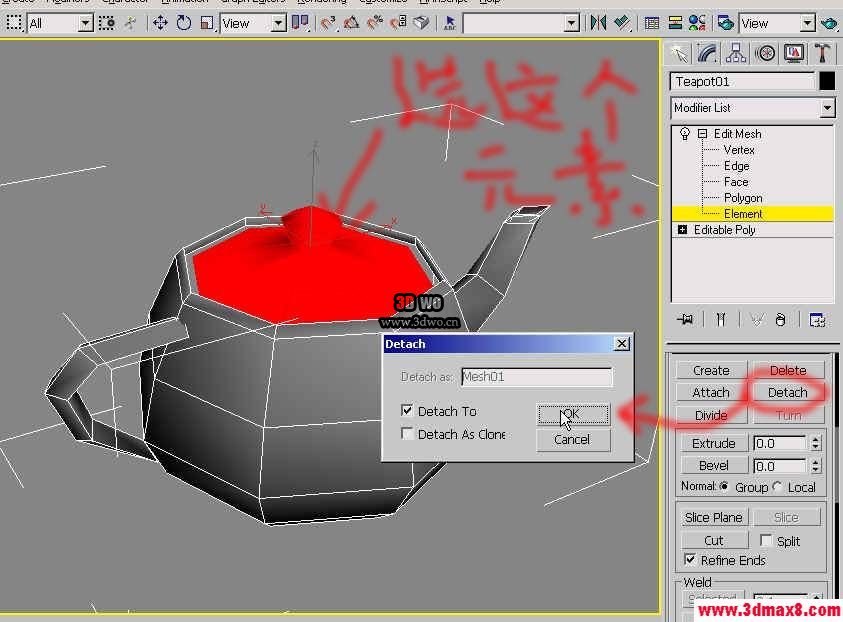Click the Delete button
The image size is (843, 622).
[788, 370]
